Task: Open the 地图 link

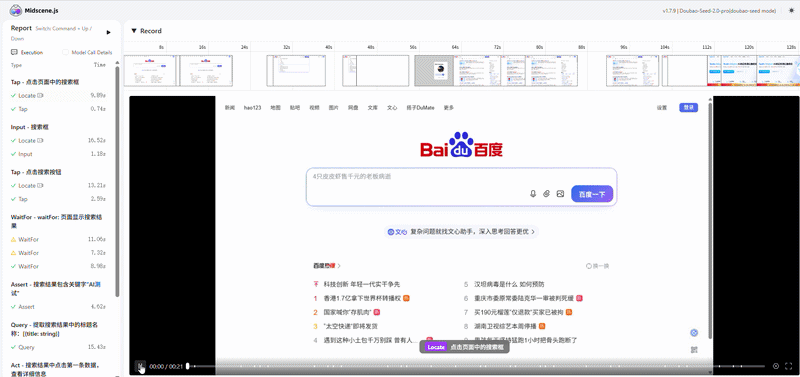Action: pyautogui.click(x=276, y=108)
